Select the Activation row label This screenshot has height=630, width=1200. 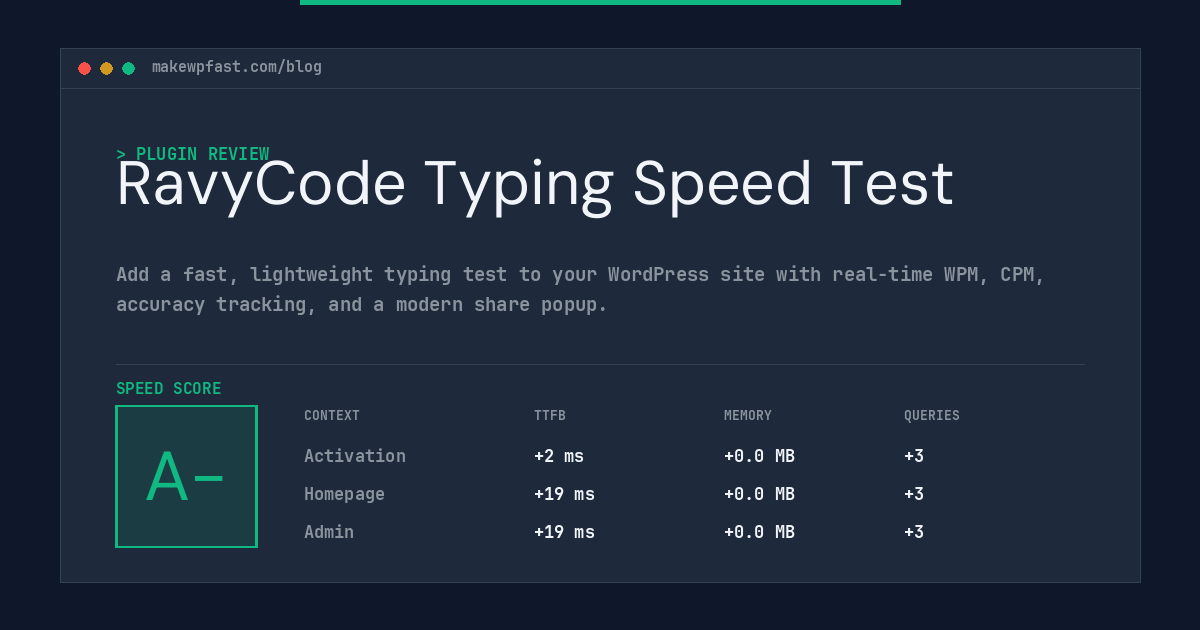pos(355,456)
